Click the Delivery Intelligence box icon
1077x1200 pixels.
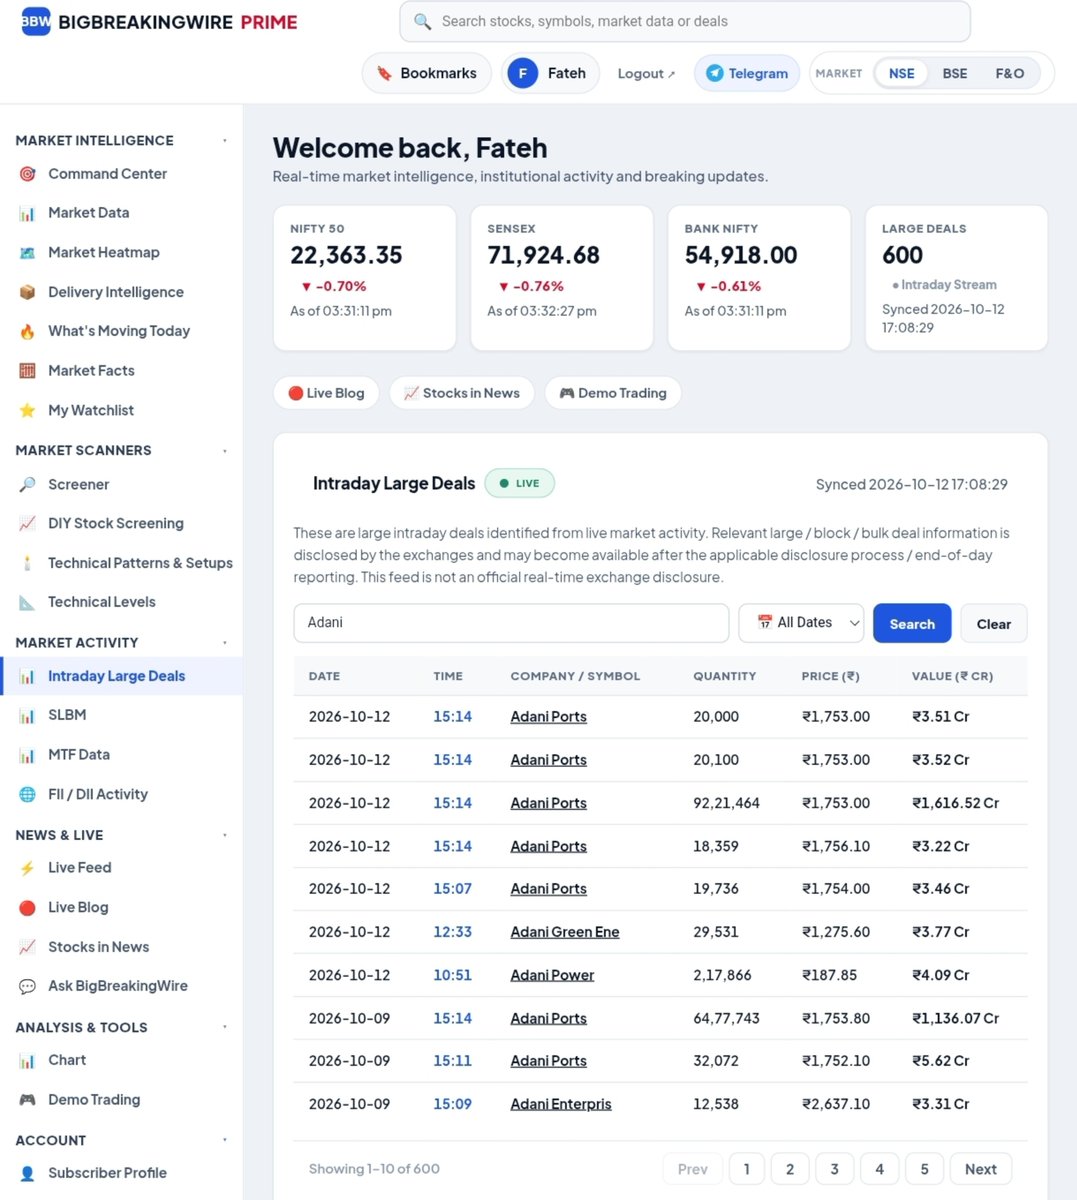28,292
